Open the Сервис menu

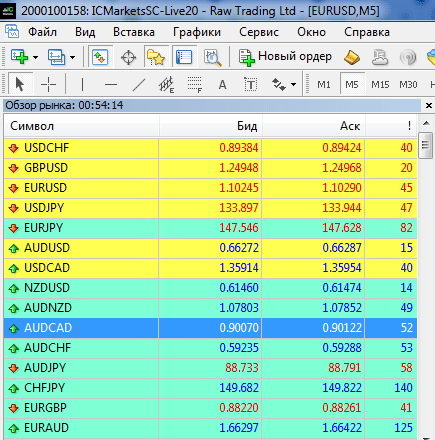(259, 32)
